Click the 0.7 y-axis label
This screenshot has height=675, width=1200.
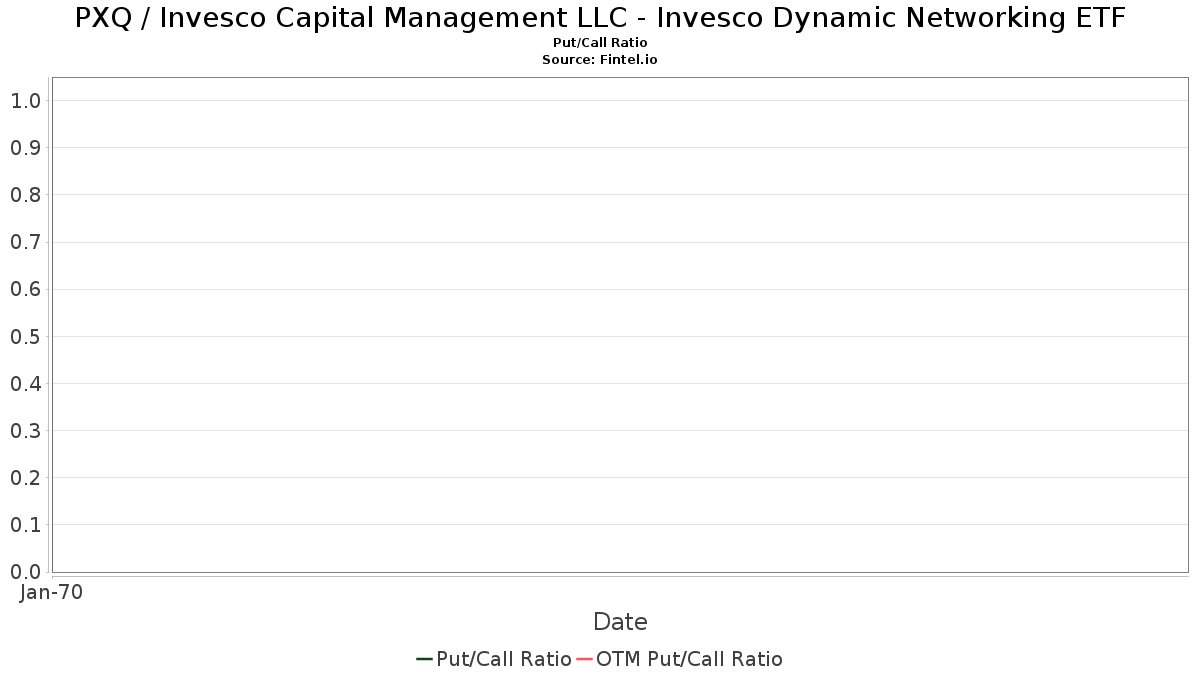pyautogui.click(x=26, y=242)
